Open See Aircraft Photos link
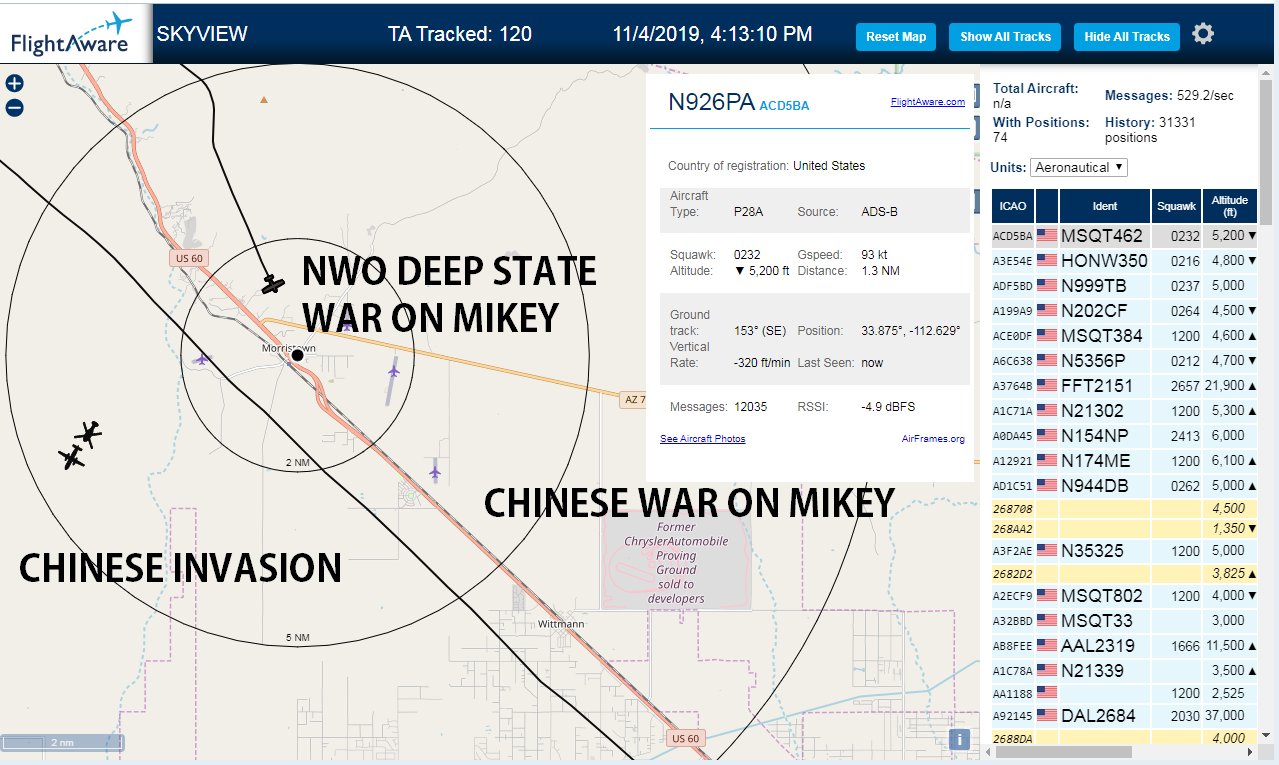Screen dimensions: 1279x765 (702, 439)
